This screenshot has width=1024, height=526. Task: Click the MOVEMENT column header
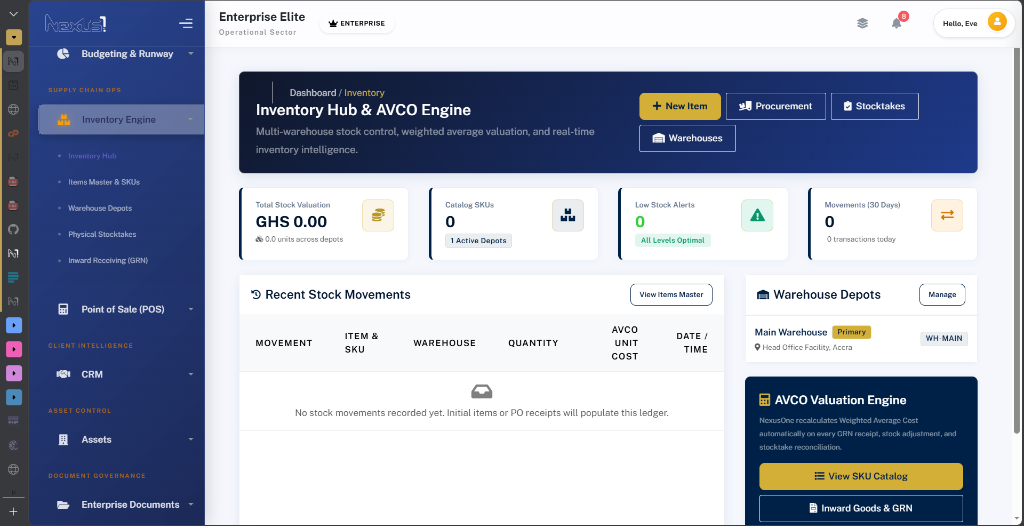coord(284,343)
